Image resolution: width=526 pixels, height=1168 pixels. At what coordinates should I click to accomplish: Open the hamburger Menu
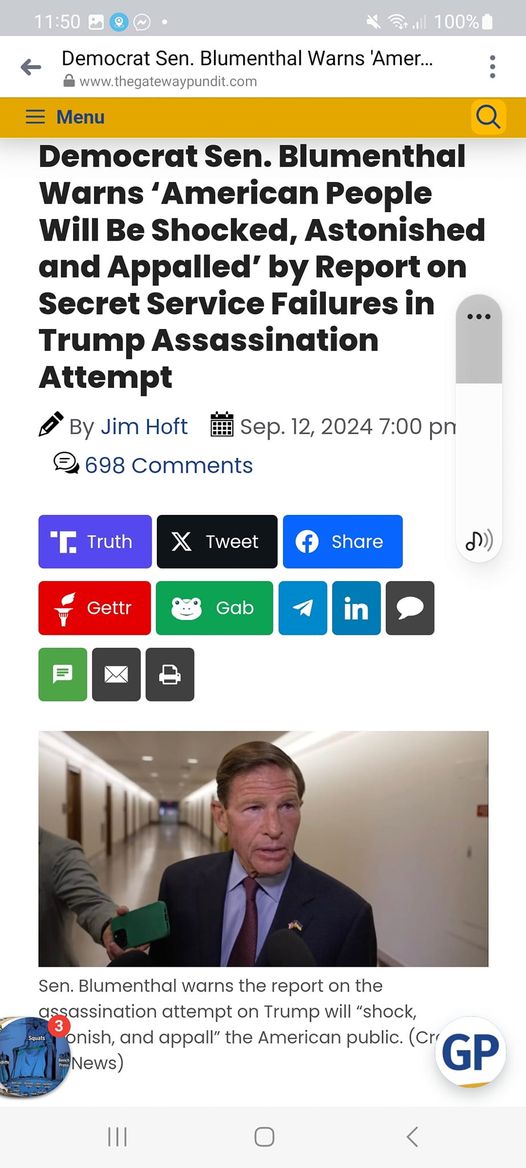[x=66, y=117]
